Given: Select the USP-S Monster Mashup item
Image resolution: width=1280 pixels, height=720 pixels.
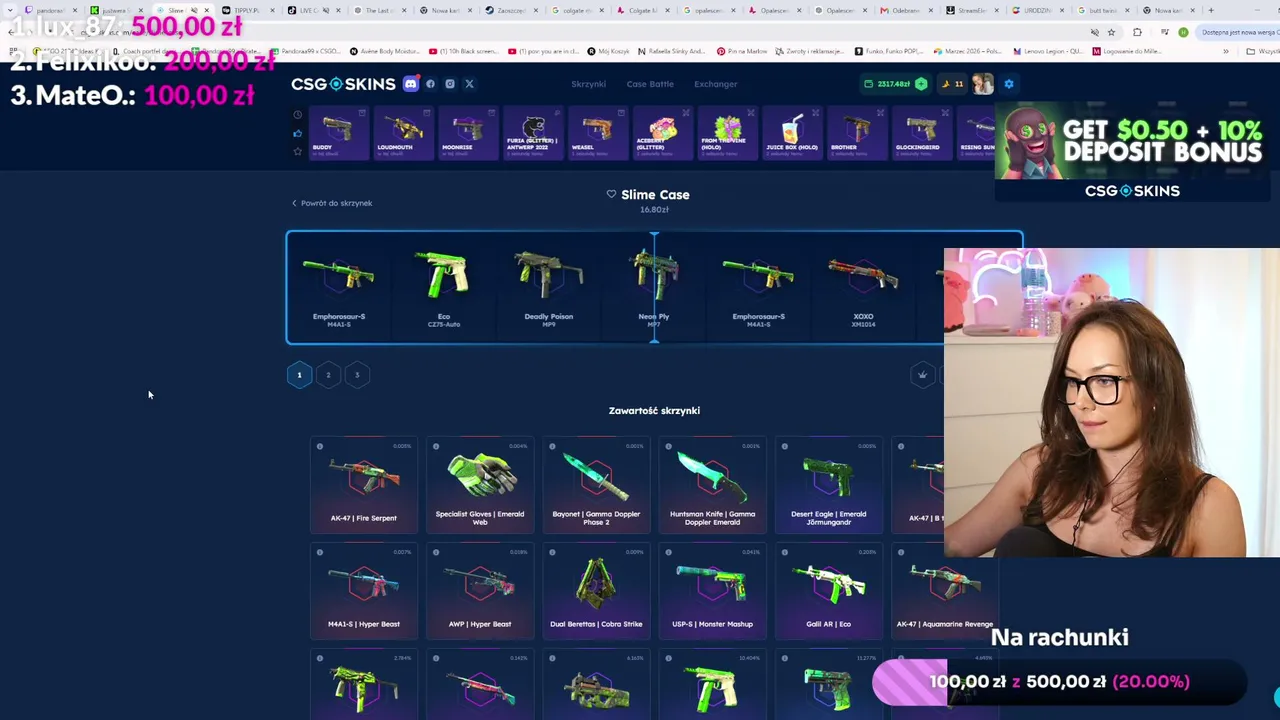Looking at the screenshot, I should (712, 591).
